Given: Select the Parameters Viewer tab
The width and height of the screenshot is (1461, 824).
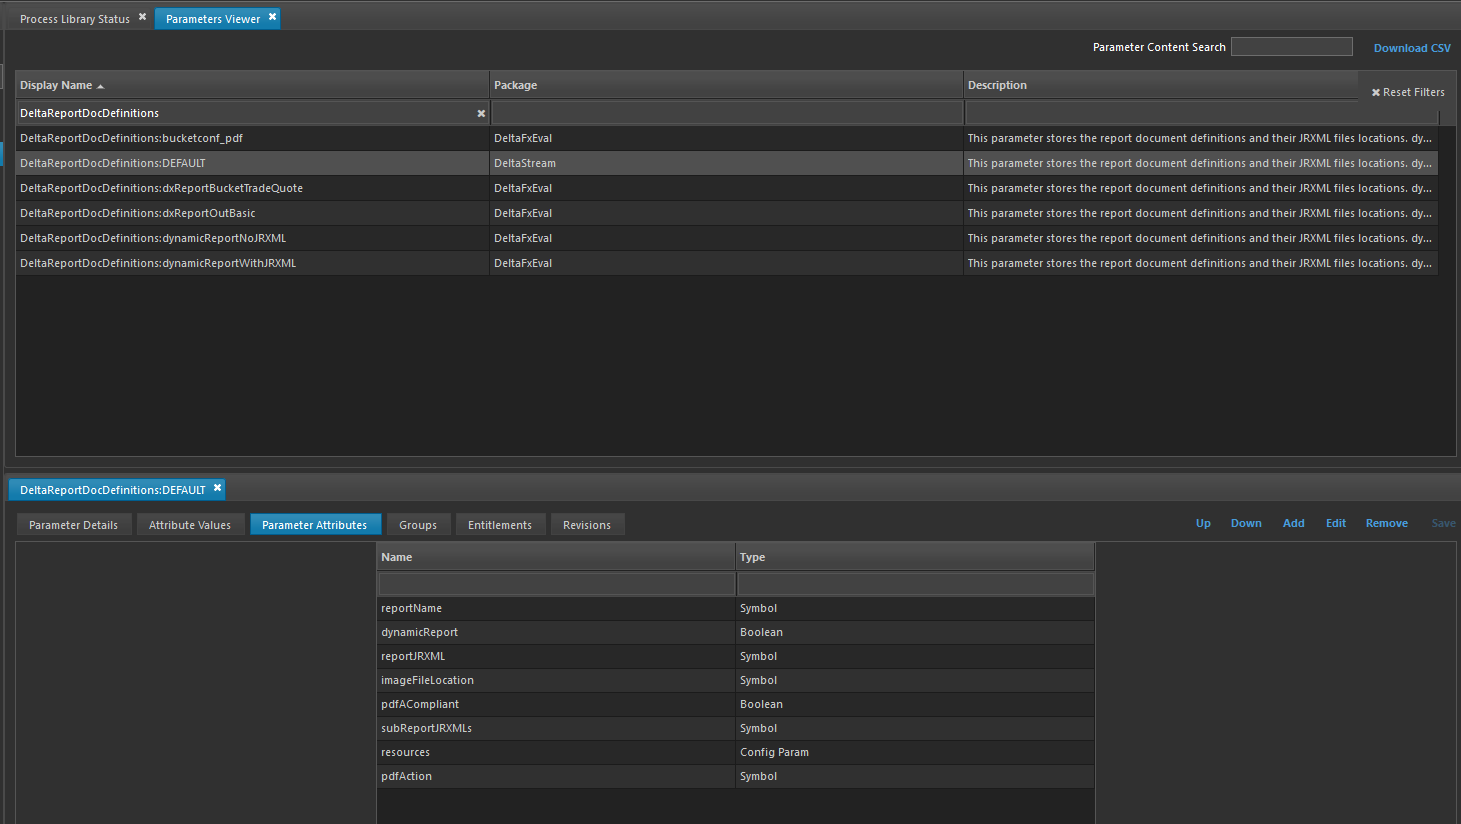Looking at the screenshot, I should [213, 19].
